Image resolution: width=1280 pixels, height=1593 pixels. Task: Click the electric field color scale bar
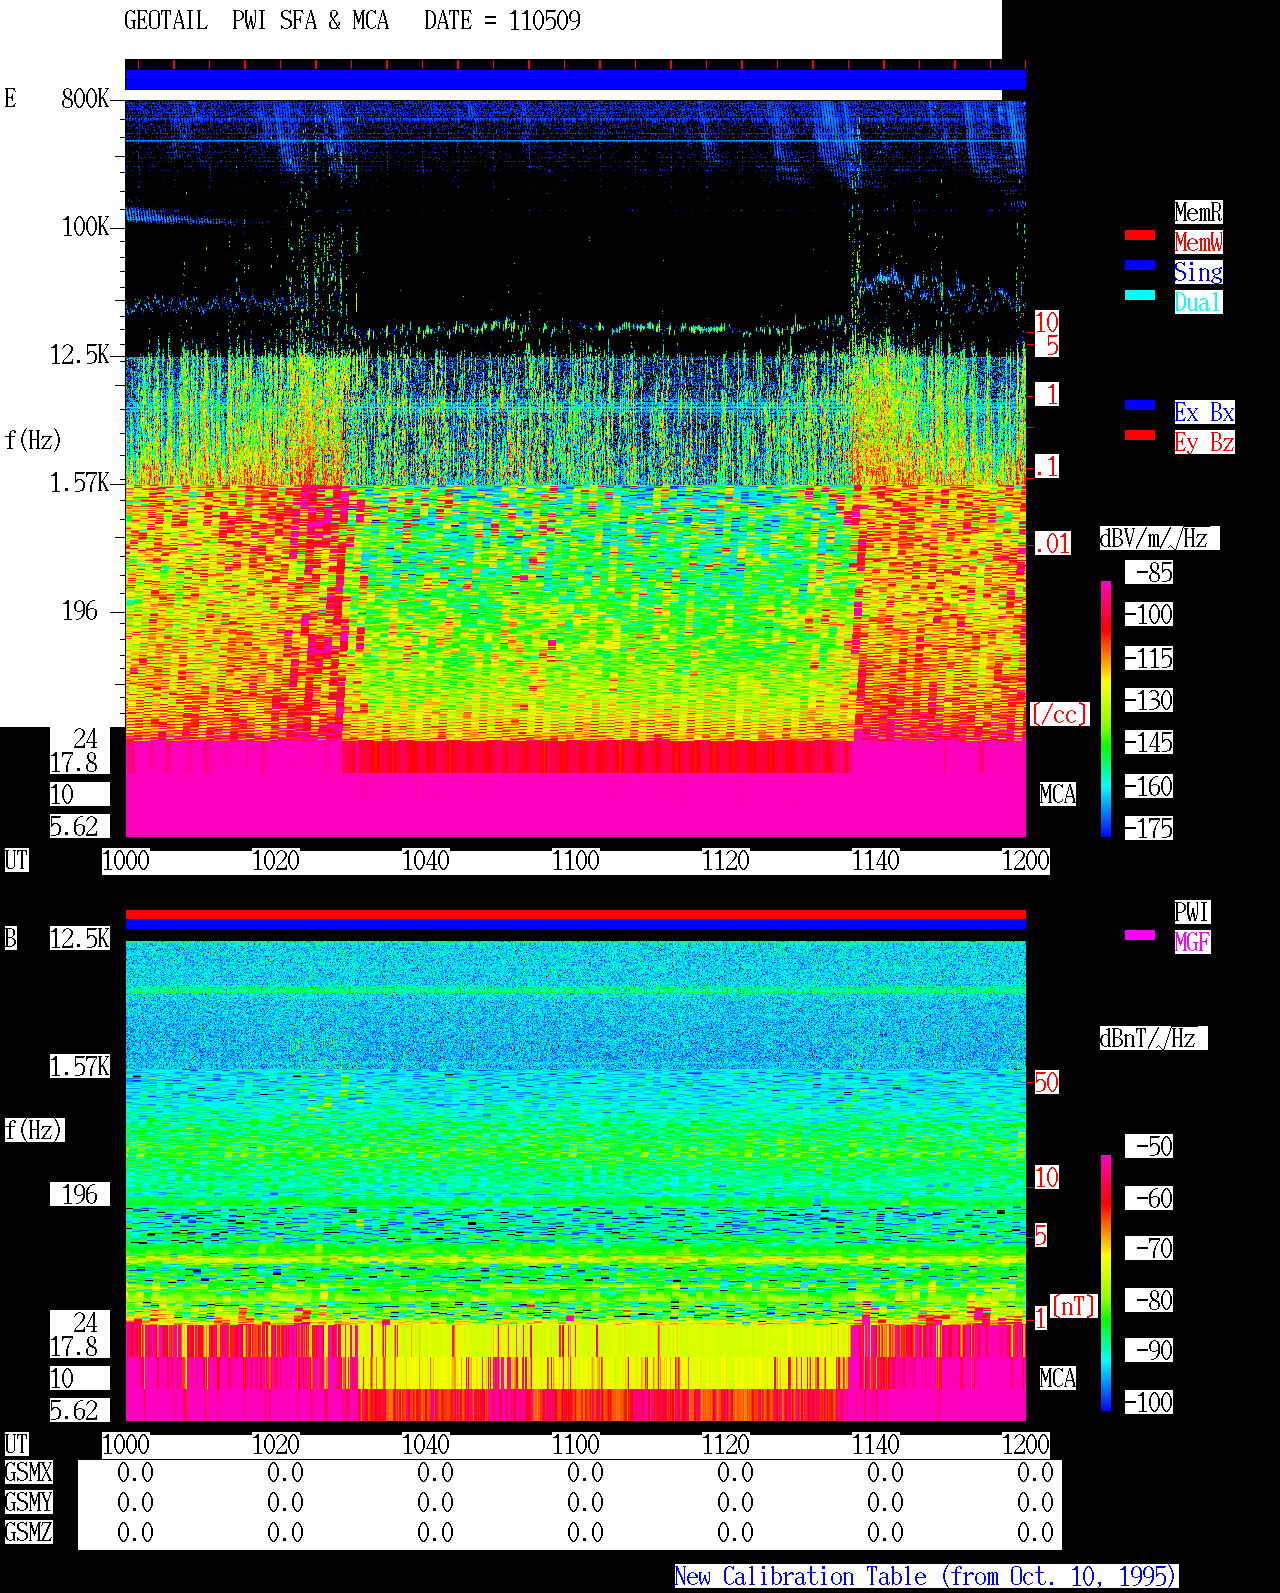[1106, 708]
